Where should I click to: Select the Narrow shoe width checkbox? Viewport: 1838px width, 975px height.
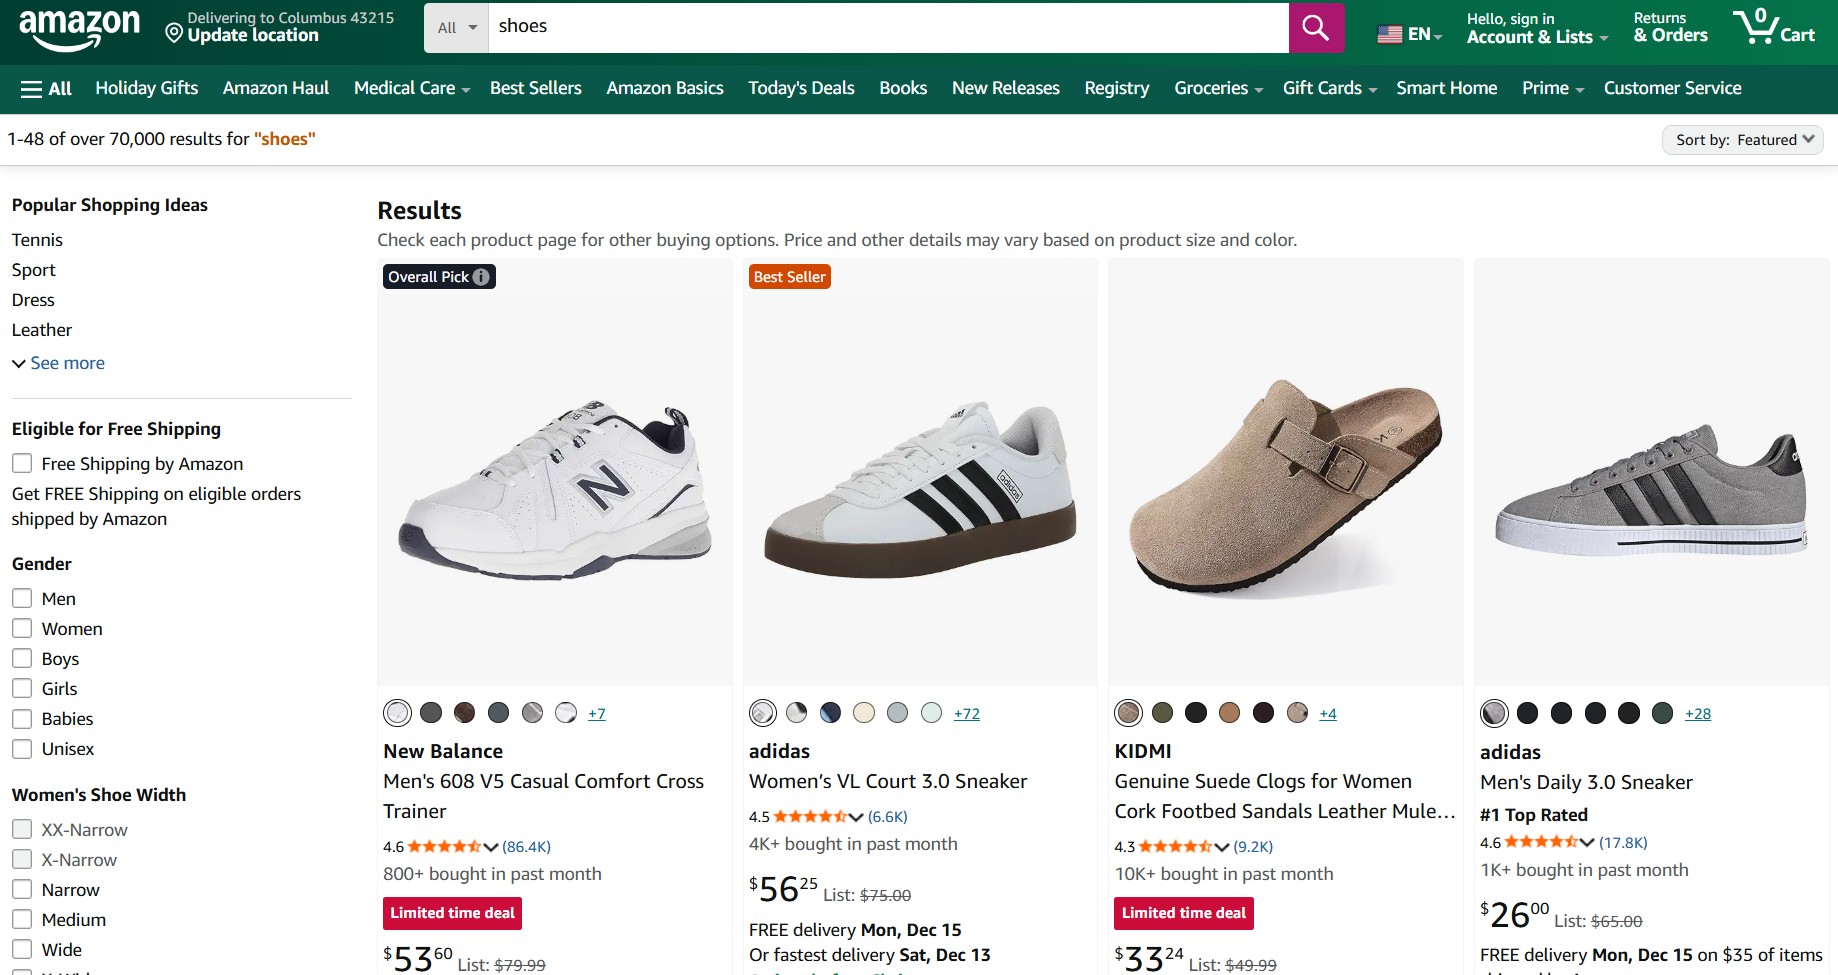point(21,889)
